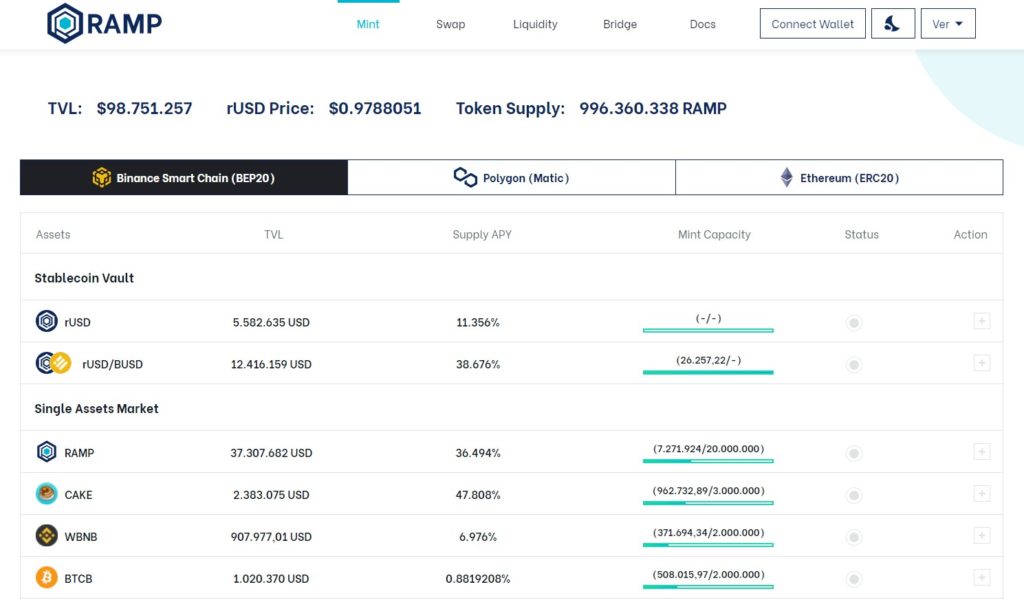This screenshot has height=600, width=1024.
Task: Click the CAKE asset name
Action: pos(78,495)
